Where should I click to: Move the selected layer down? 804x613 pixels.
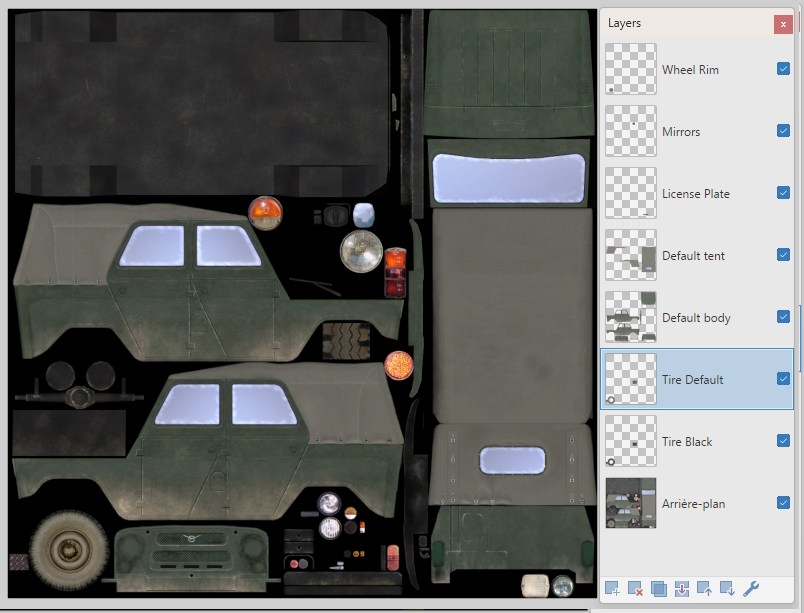727,588
